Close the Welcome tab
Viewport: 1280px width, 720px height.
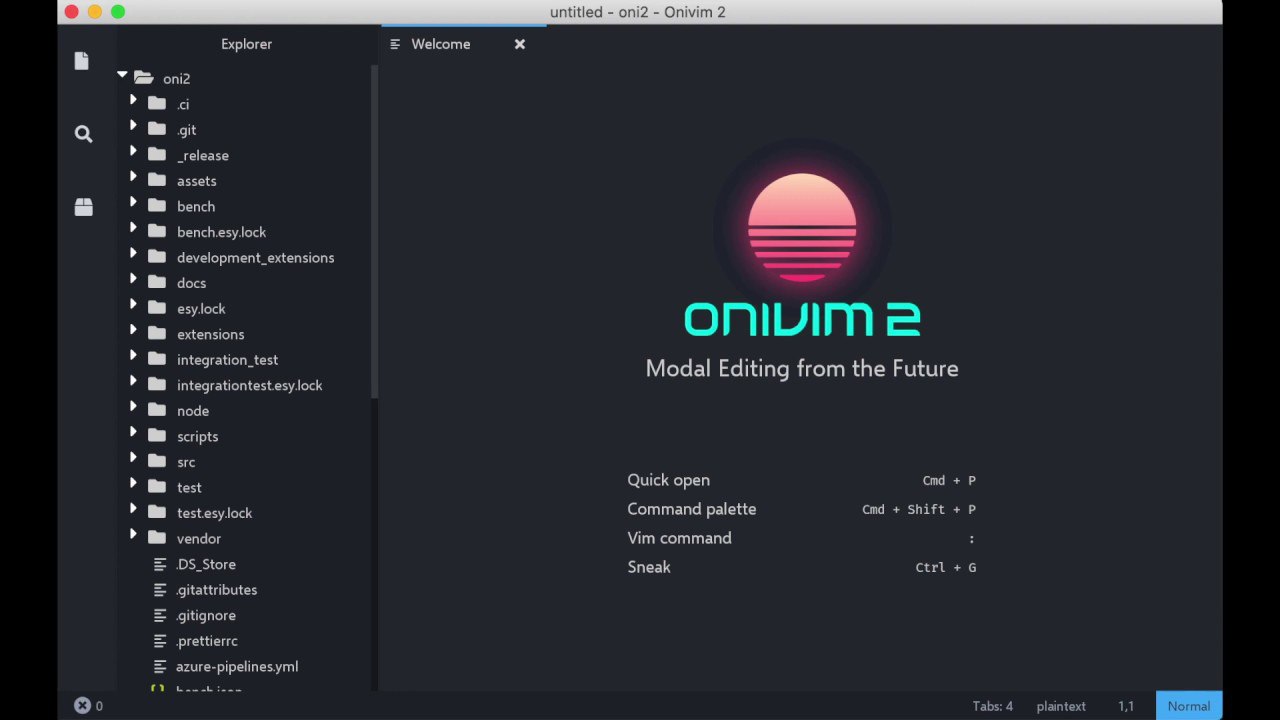point(520,44)
